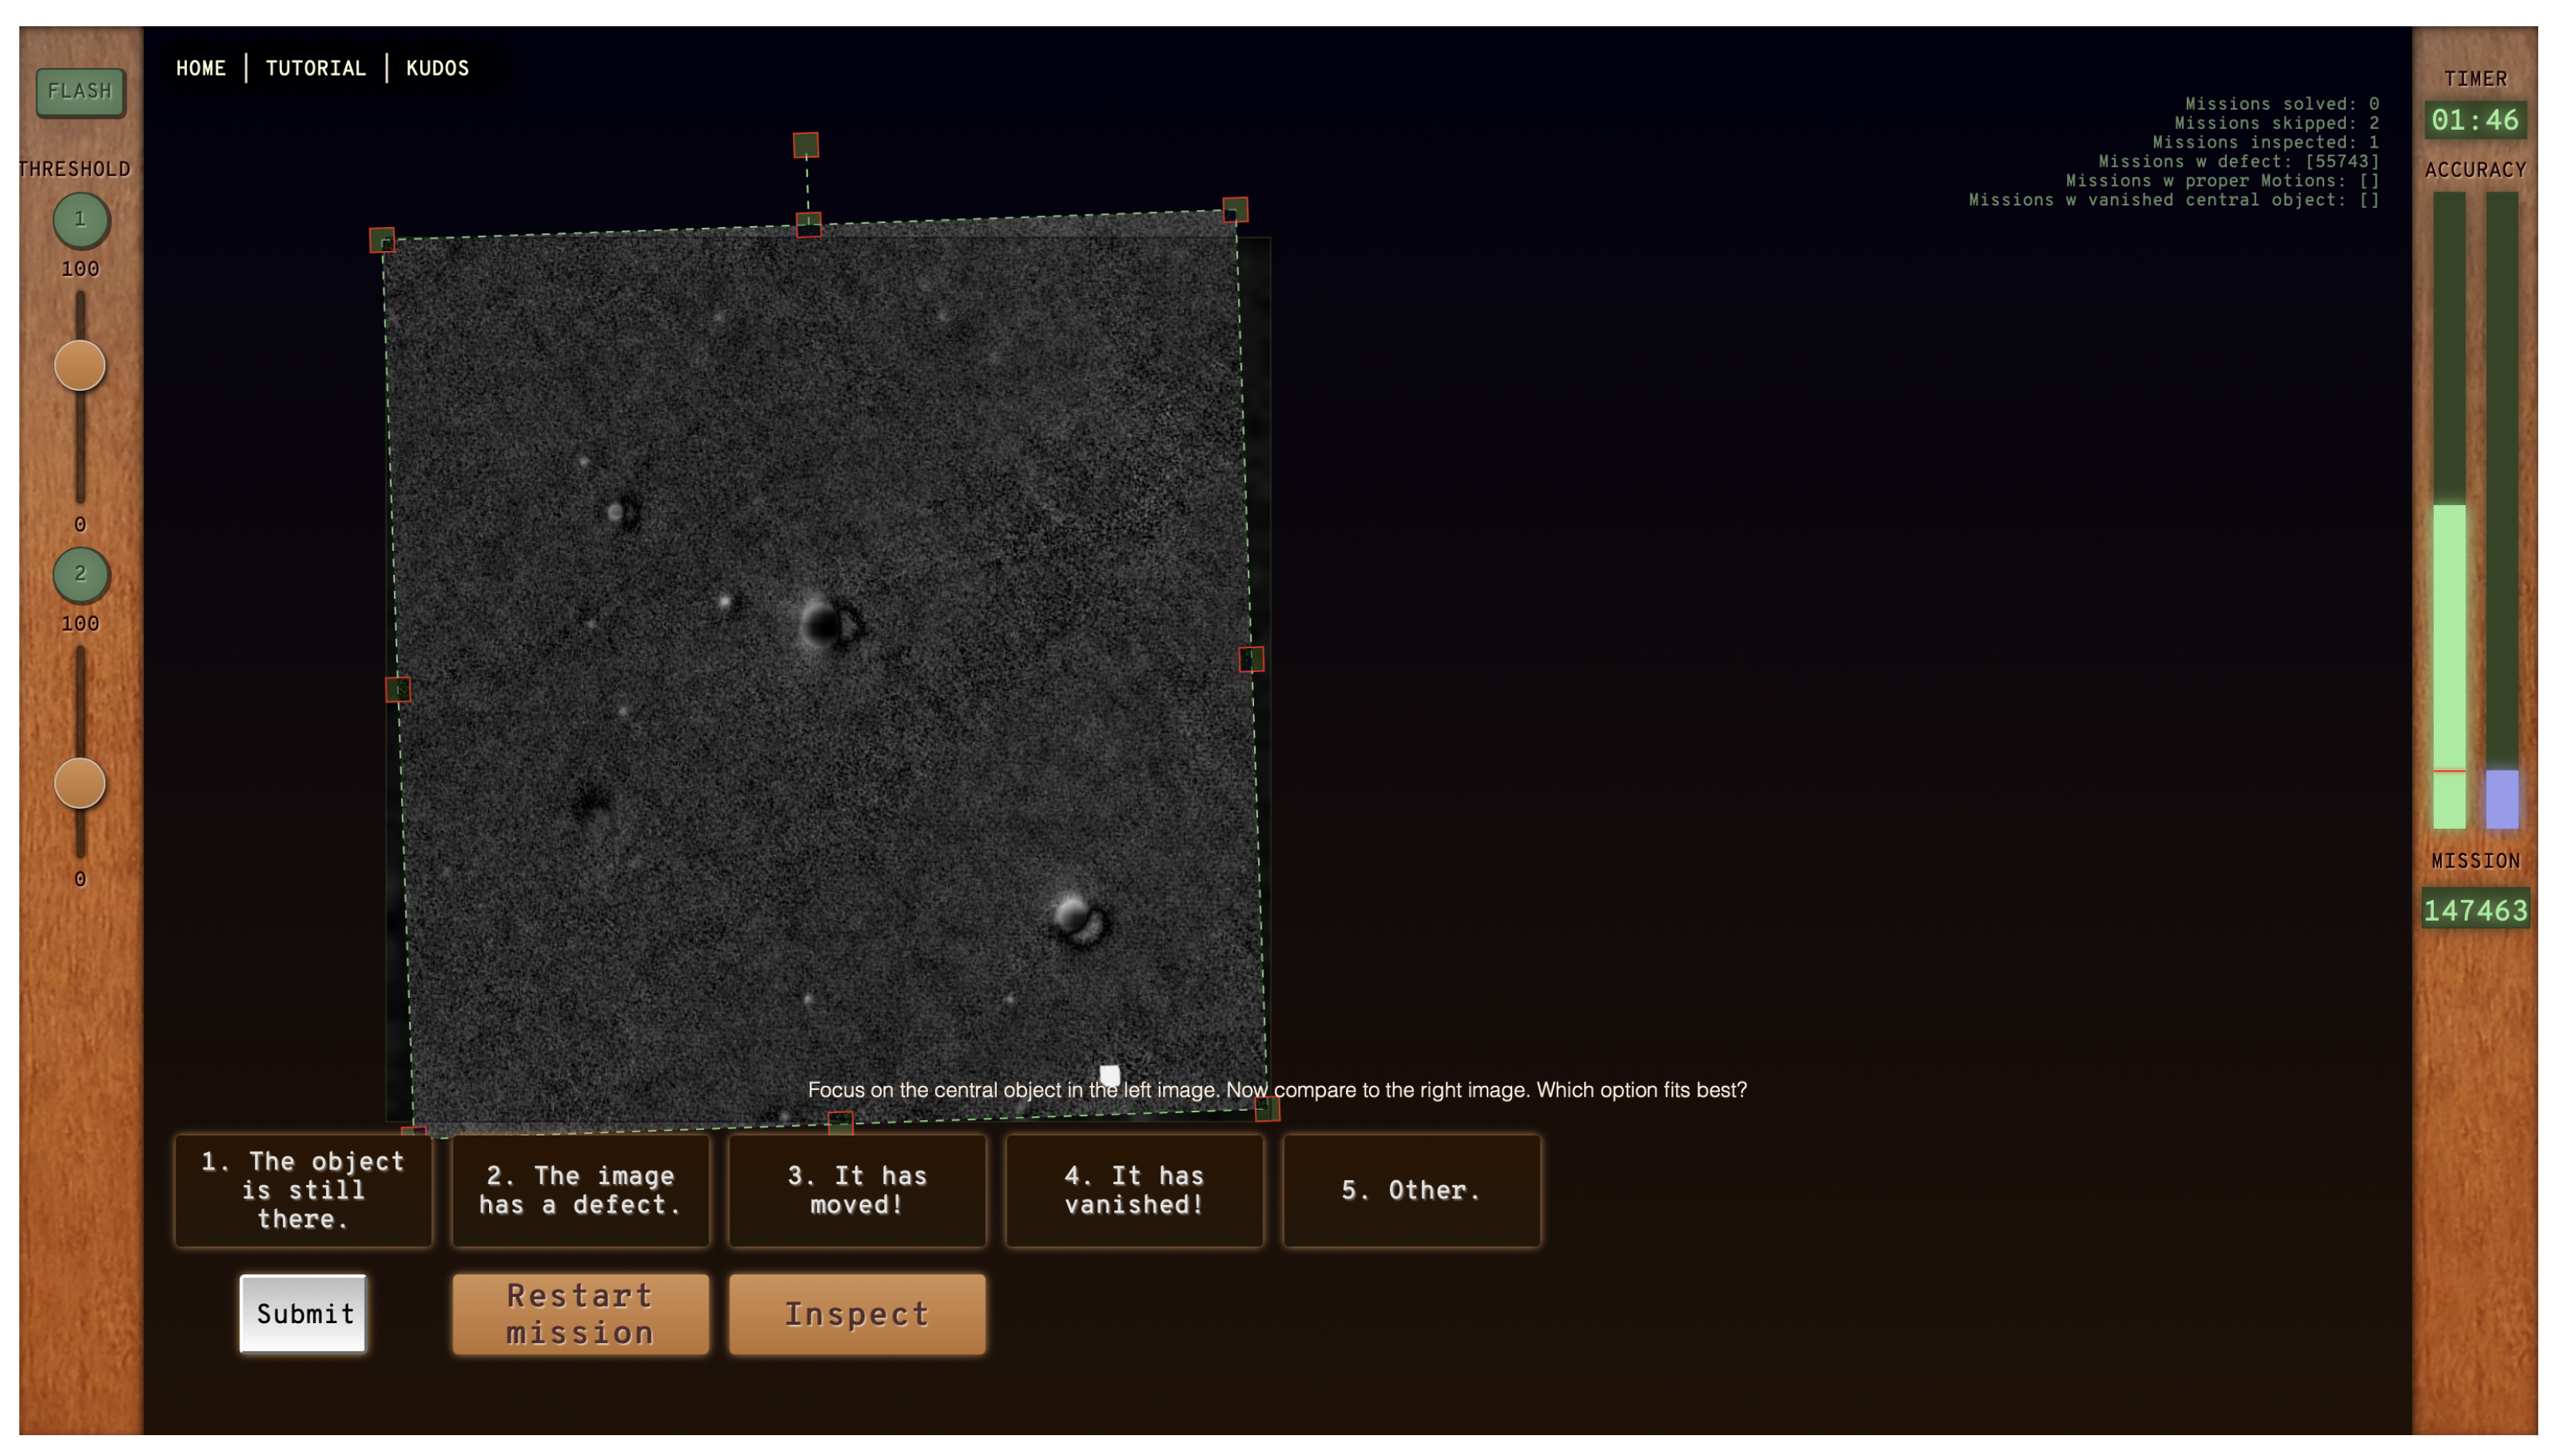Click the top-left corner transform handle

click(x=382, y=241)
